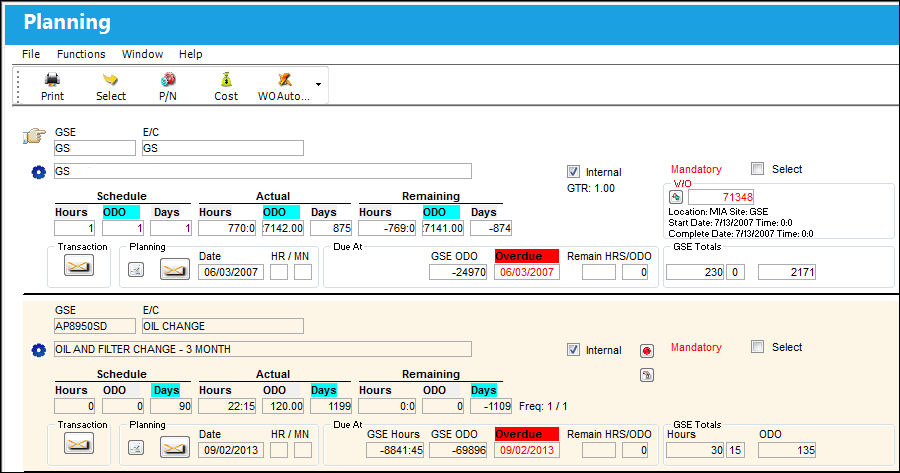Open the Cost toolbar tool

[x=226, y=79]
